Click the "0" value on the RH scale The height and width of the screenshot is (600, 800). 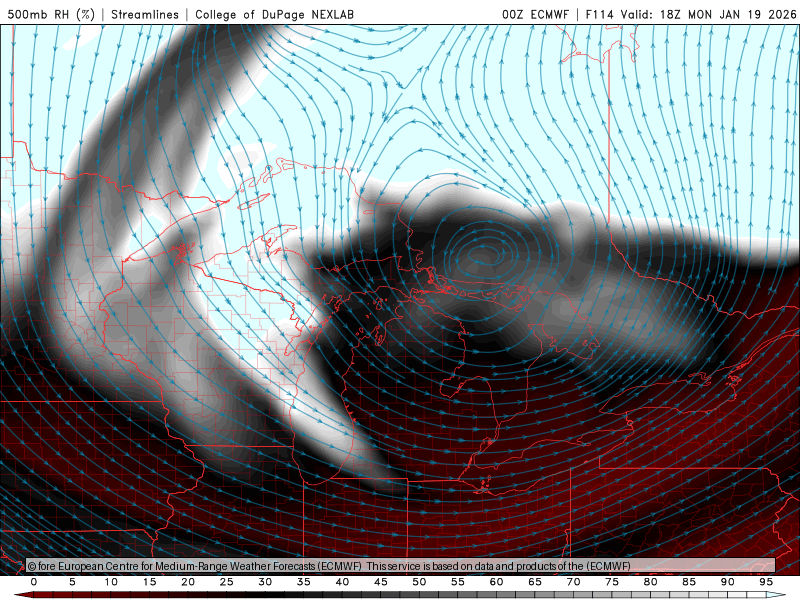(x=34, y=582)
